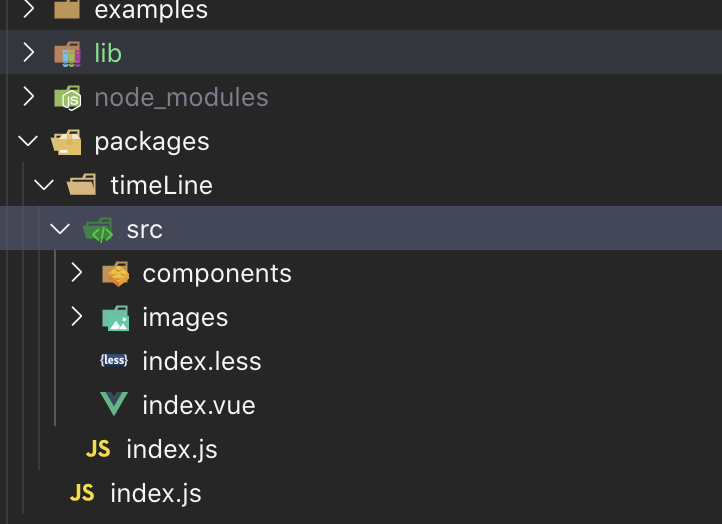Click the timeLine open folder icon
Screen dimensions: 722x524
pyautogui.click(x=82, y=186)
